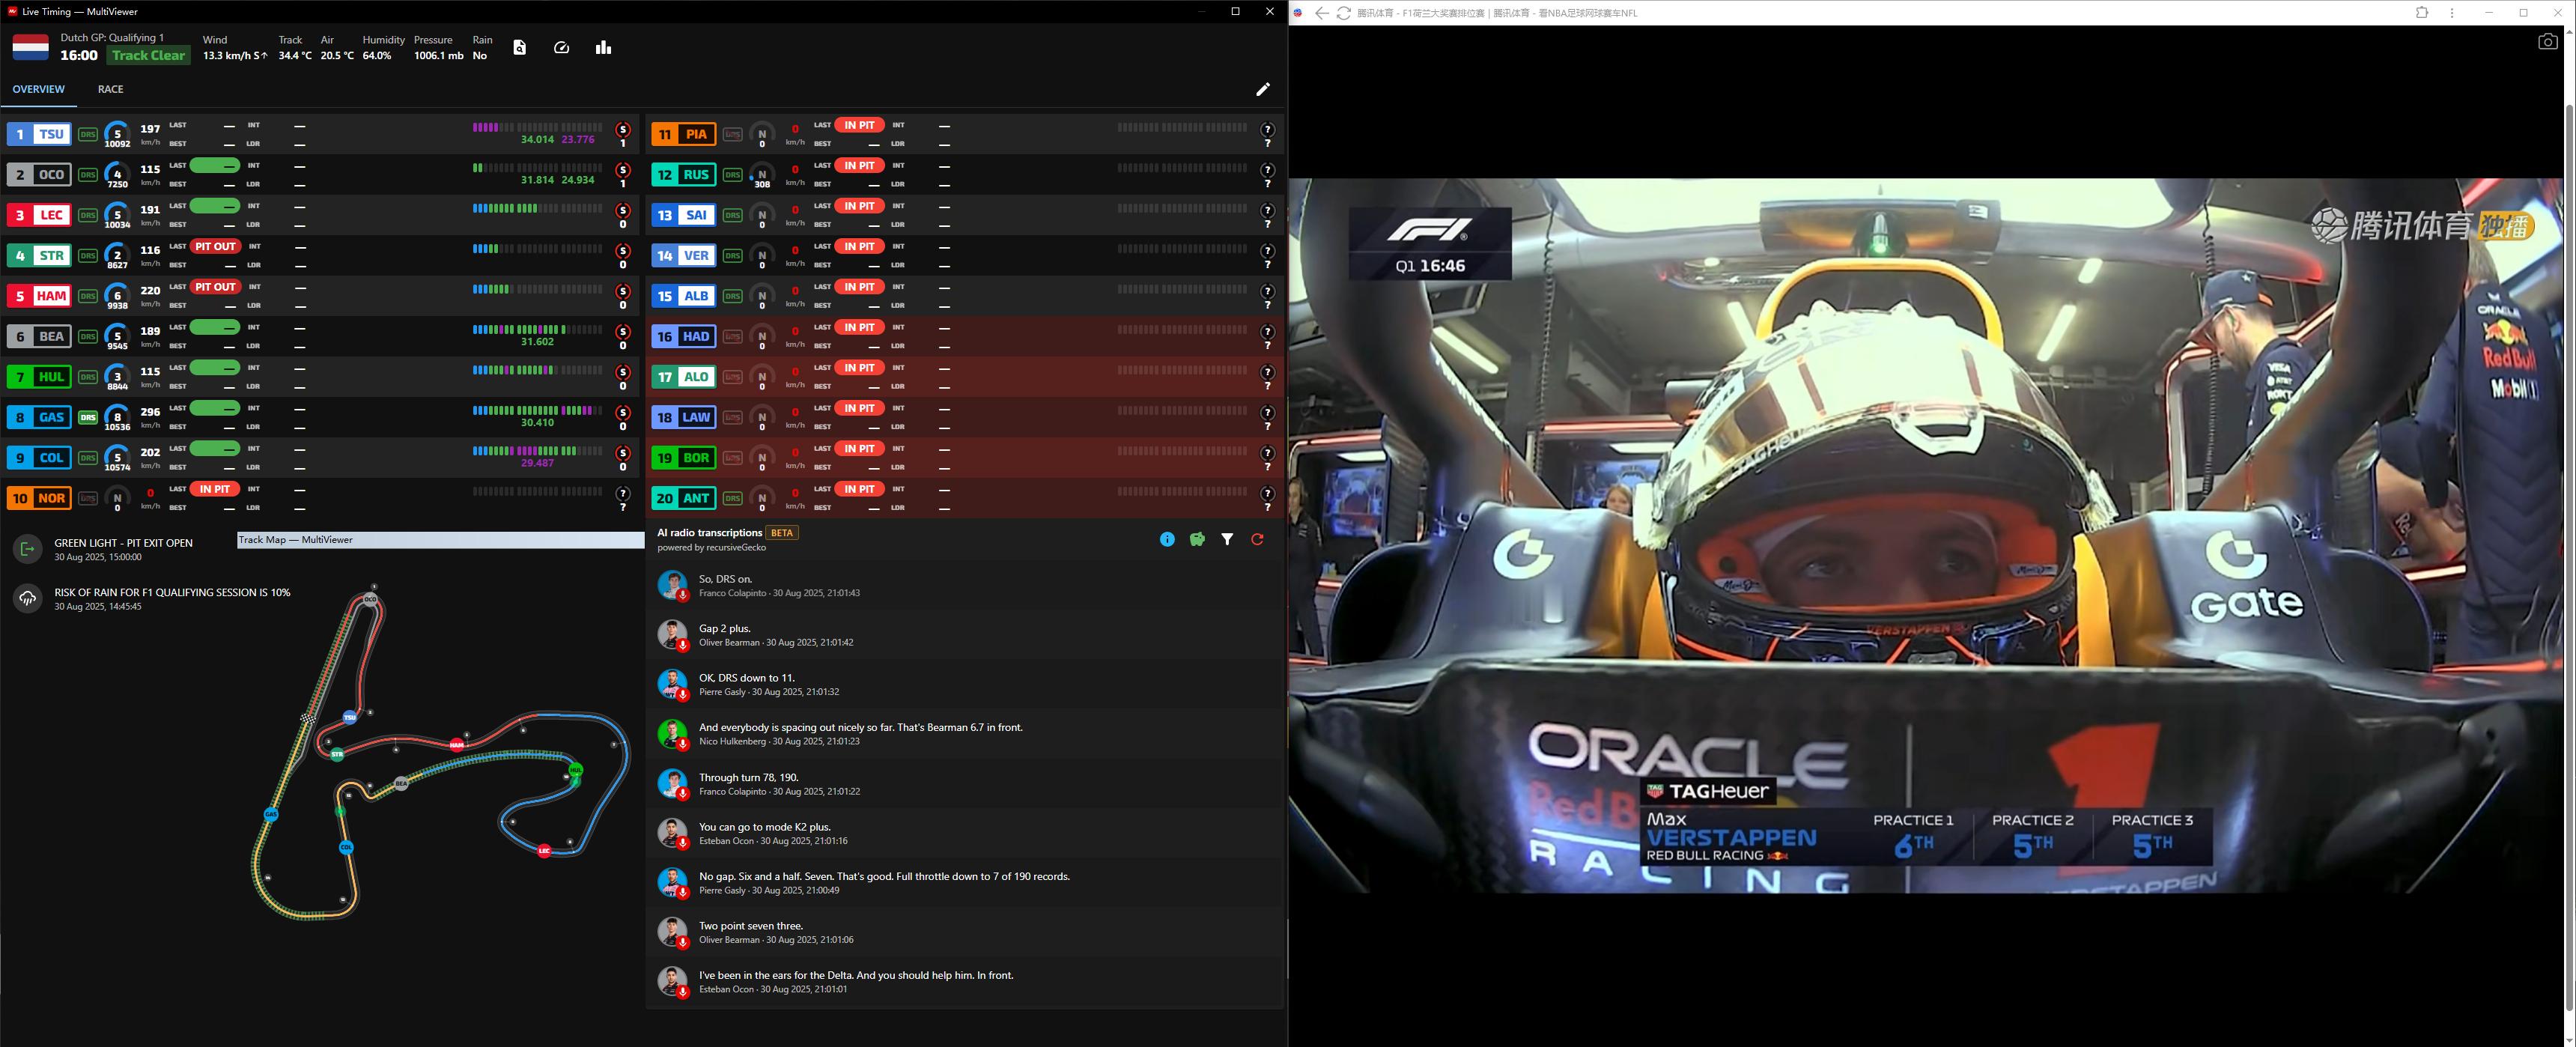Screen dimensions: 2576x1047
Task: Click the HAM marker on track map
Action: [457, 745]
